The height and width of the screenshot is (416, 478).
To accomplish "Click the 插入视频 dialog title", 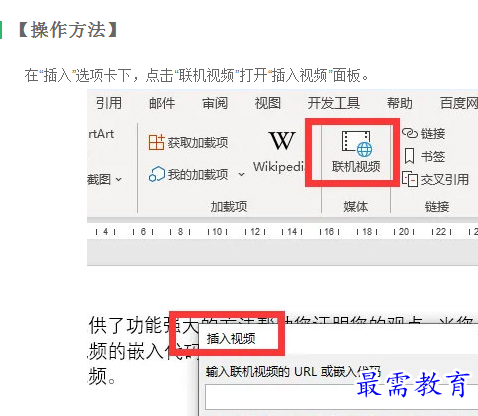I will pos(231,339).
